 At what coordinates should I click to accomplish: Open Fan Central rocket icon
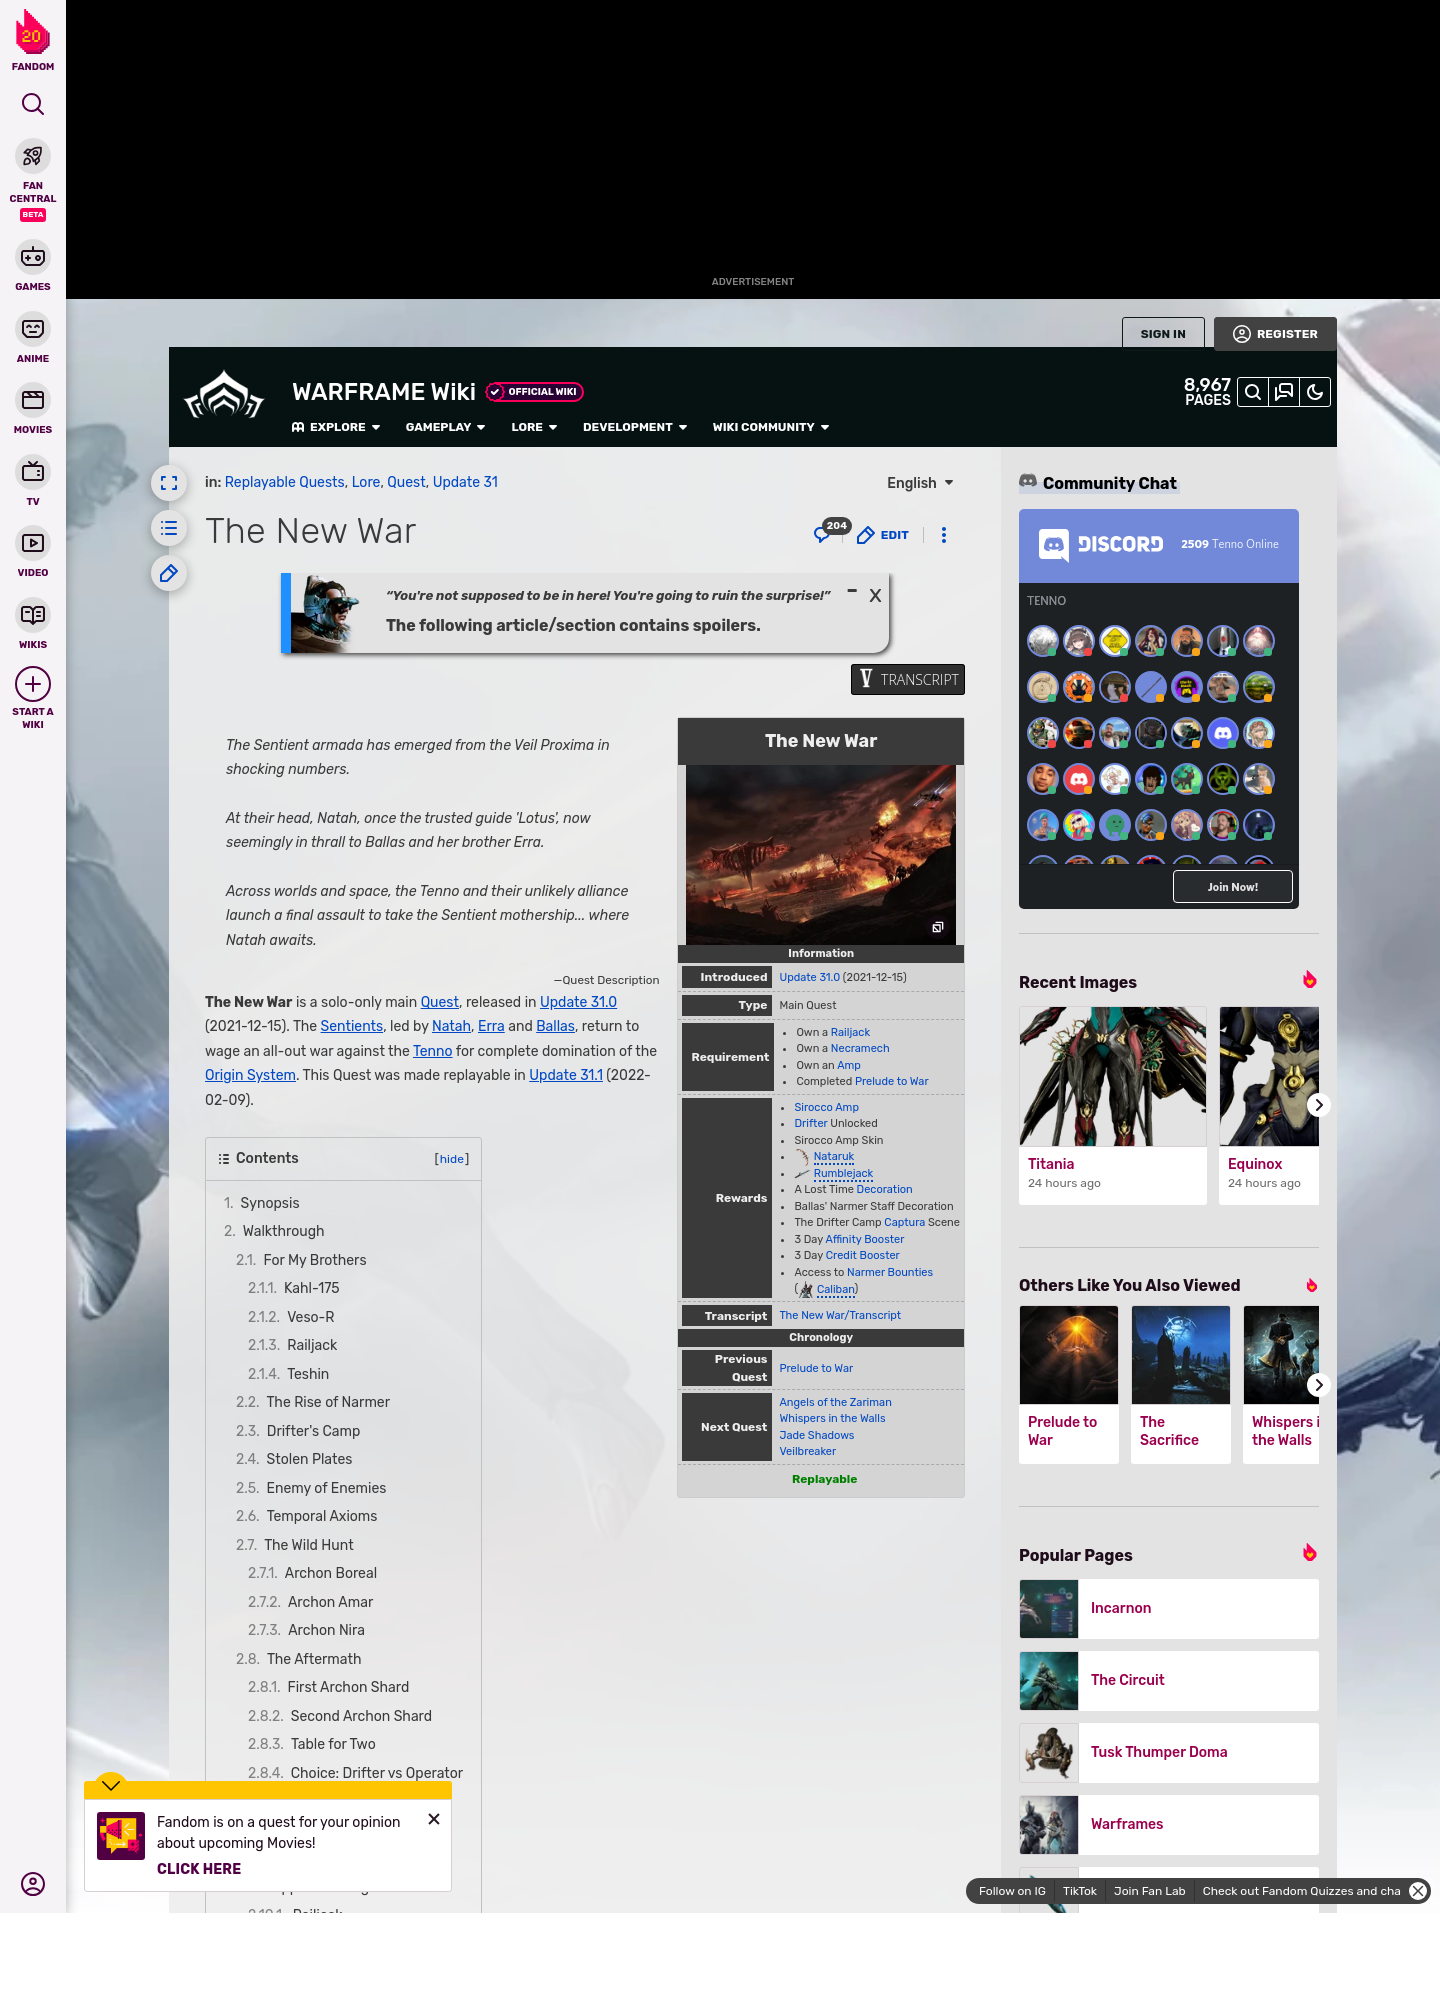[x=33, y=156]
